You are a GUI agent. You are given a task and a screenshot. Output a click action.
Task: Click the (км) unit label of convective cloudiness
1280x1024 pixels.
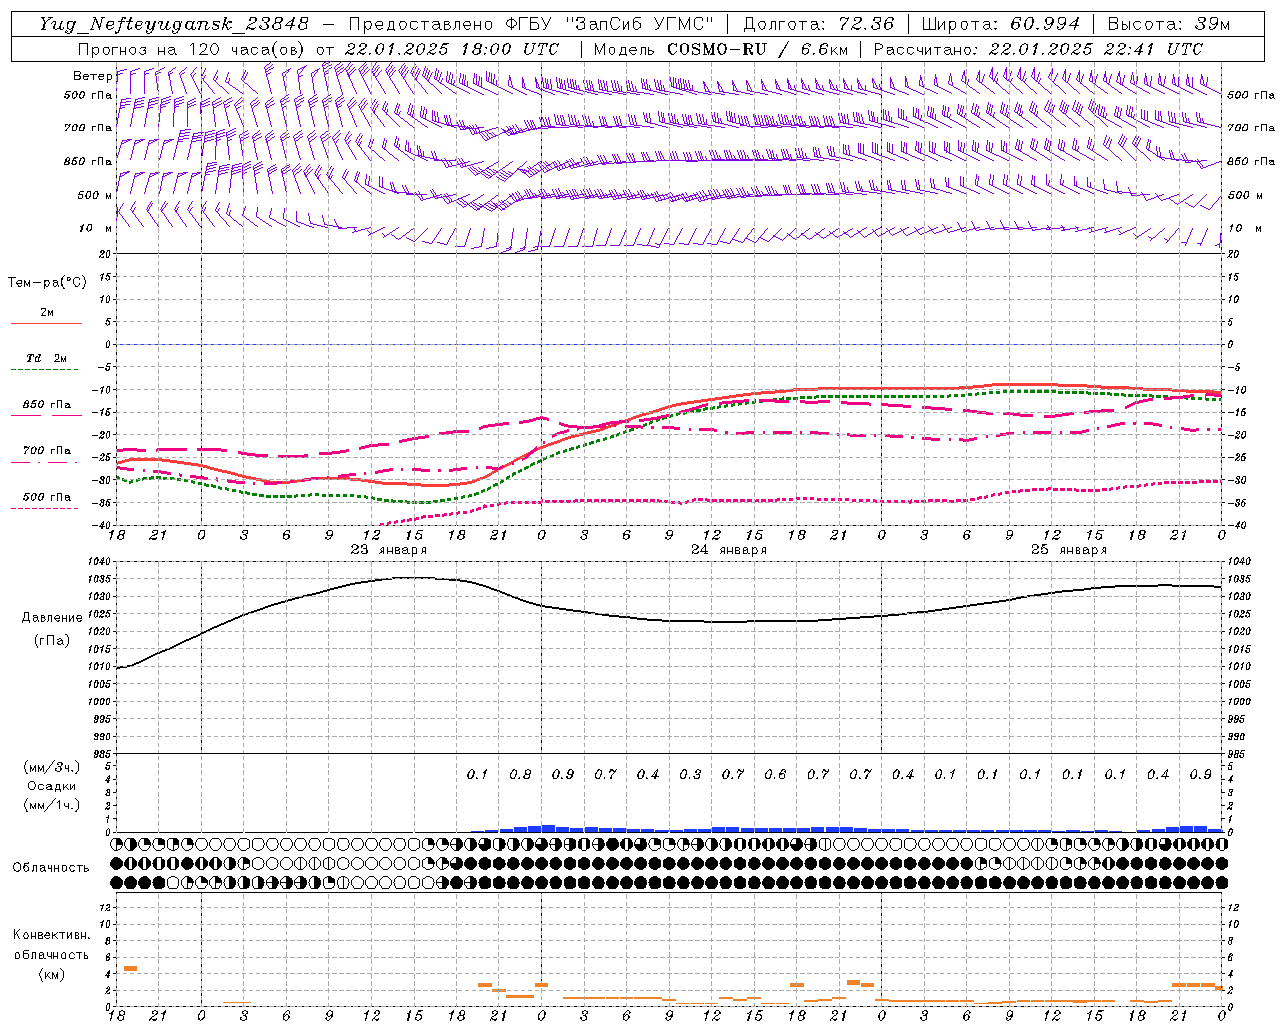(x=52, y=974)
